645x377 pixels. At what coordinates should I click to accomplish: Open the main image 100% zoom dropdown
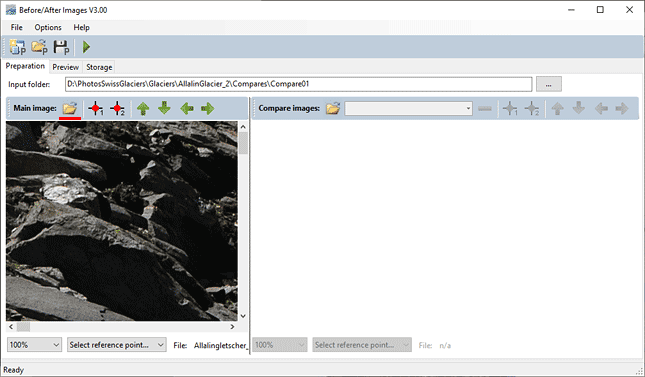(x=34, y=345)
